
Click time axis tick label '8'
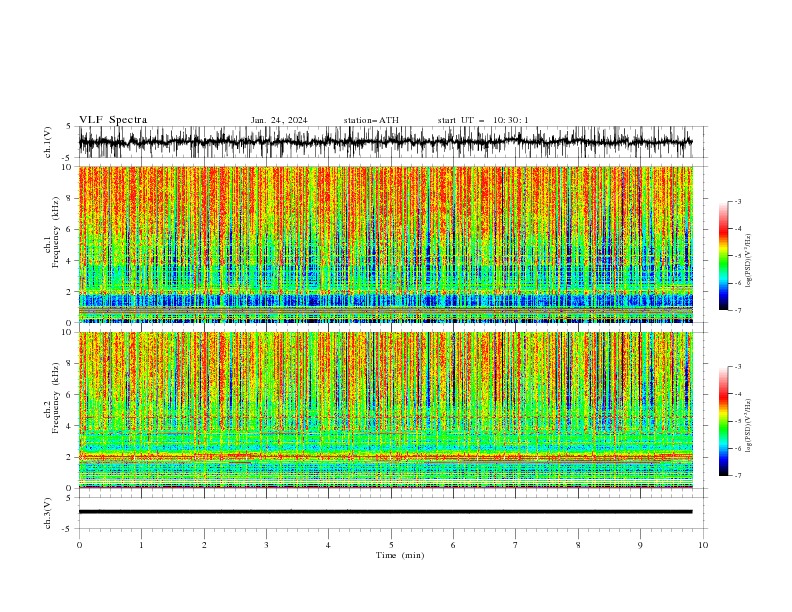pos(578,545)
